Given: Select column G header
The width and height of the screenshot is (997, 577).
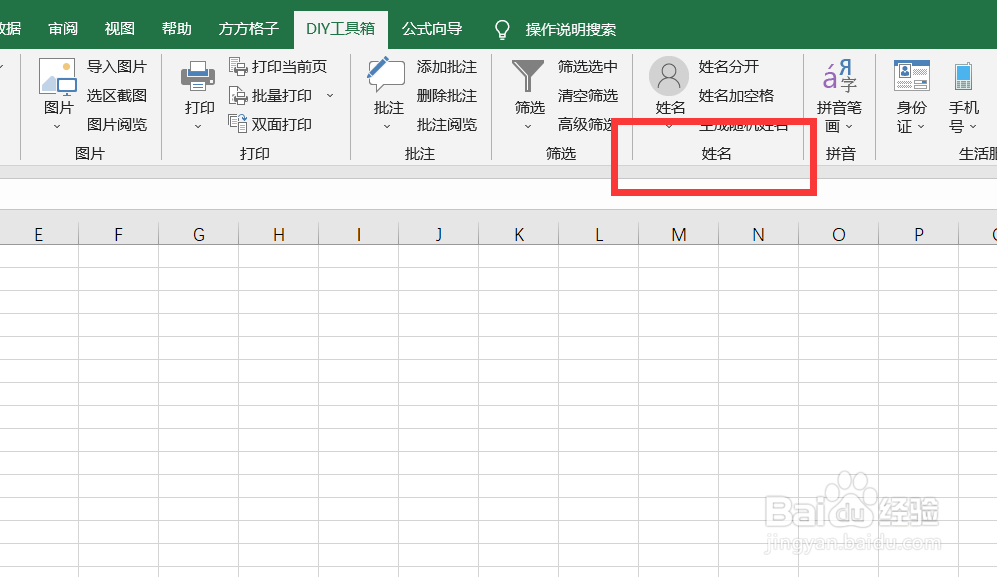Looking at the screenshot, I should [198, 235].
